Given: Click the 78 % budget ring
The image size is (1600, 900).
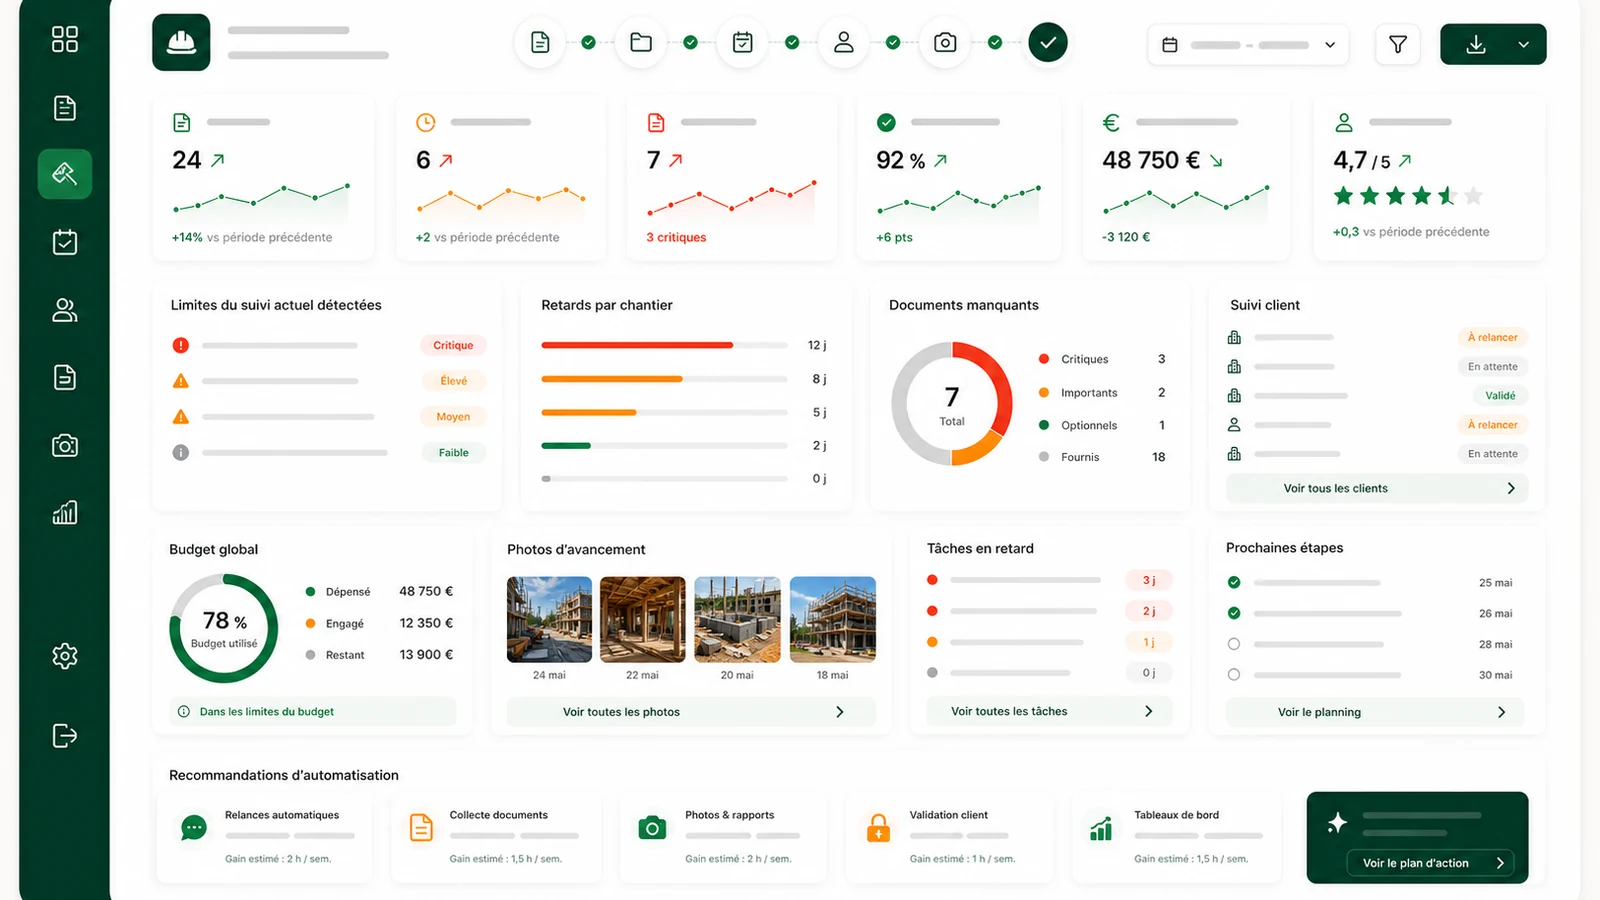Looking at the screenshot, I should pos(224,628).
